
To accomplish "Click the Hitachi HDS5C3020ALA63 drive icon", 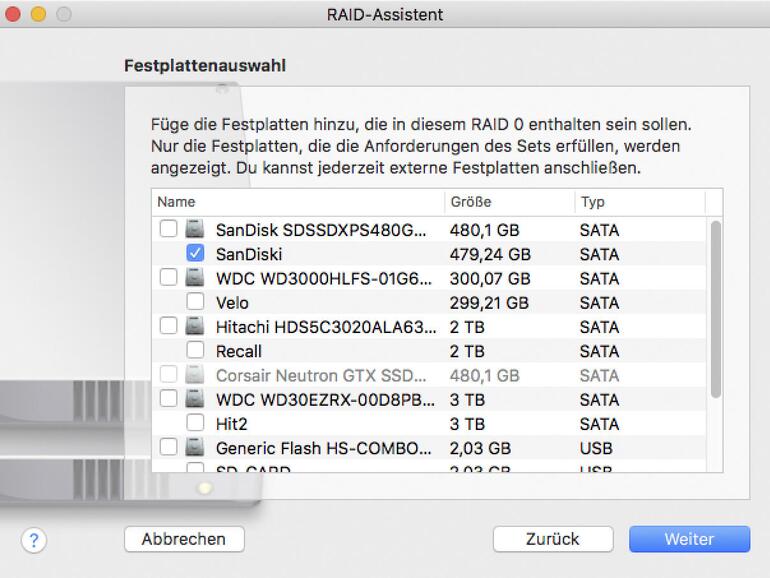I will [x=194, y=326].
